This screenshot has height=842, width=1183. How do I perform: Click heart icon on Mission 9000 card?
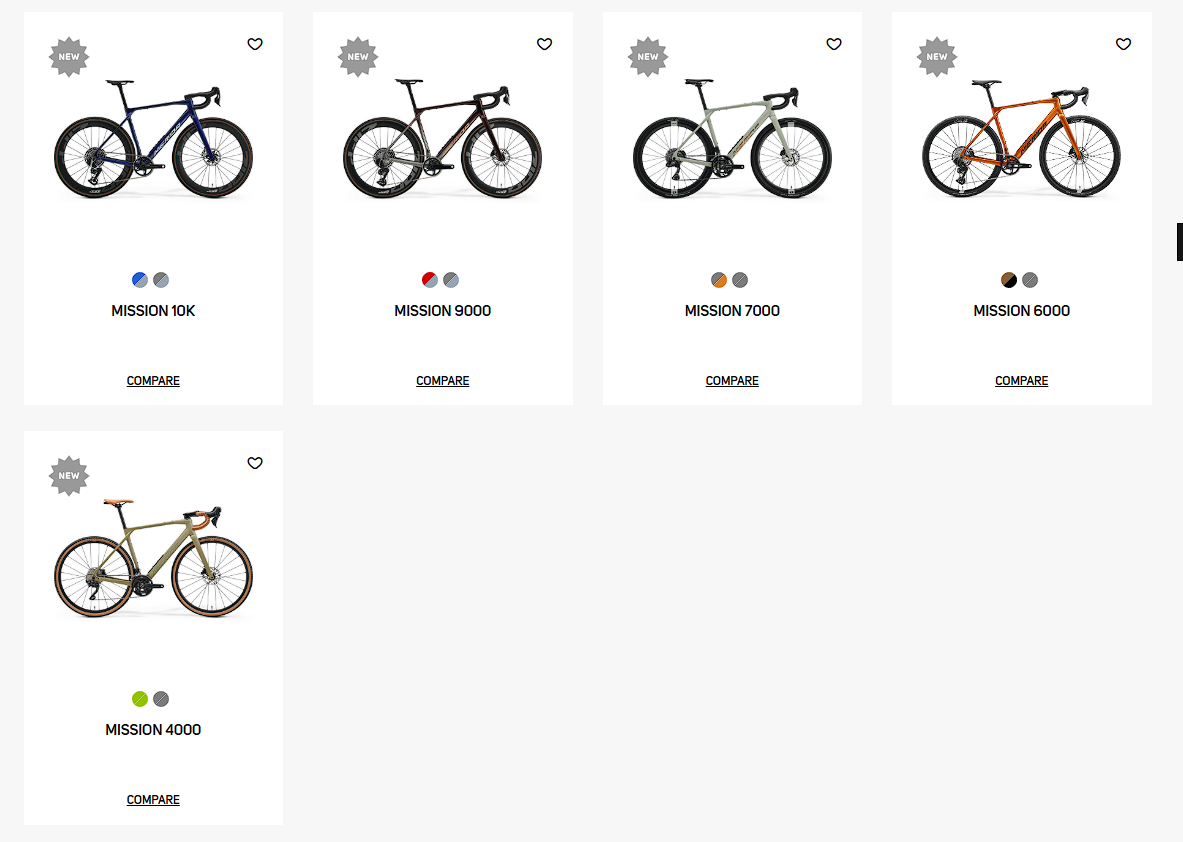[544, 44]
